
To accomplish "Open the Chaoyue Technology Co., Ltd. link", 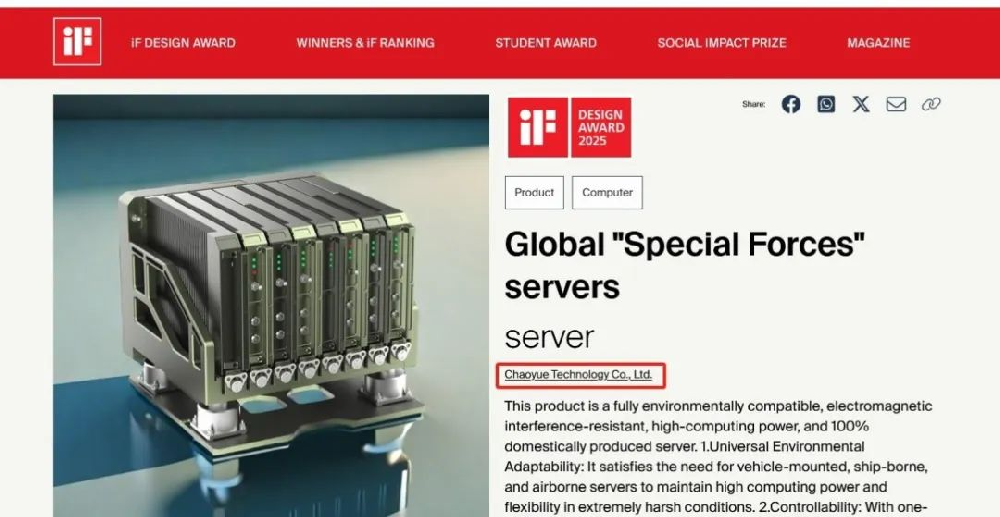I will coord(578,375).
